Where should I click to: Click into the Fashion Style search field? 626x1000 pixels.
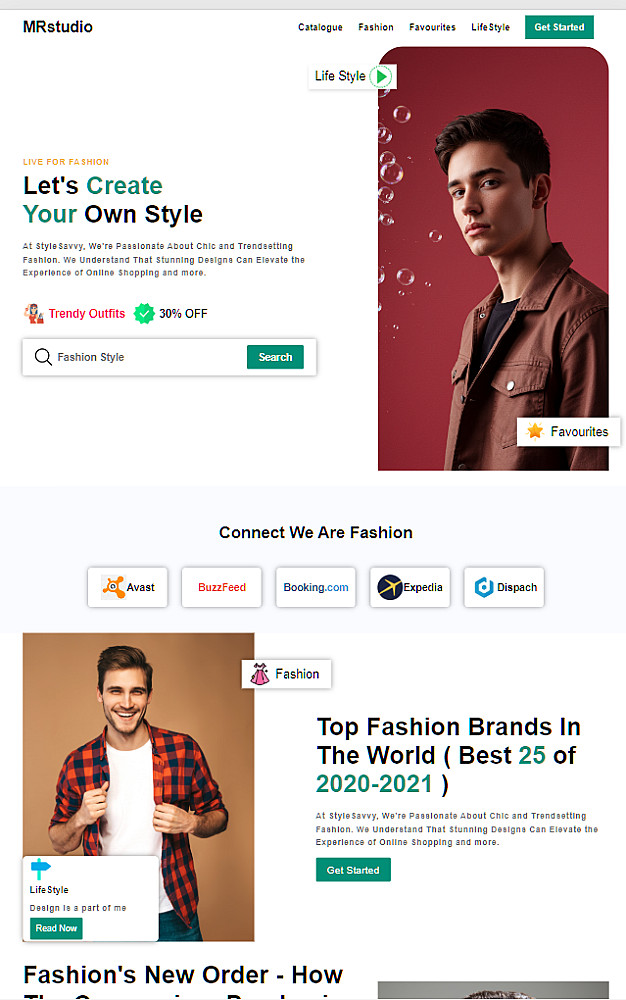(148, 357)
